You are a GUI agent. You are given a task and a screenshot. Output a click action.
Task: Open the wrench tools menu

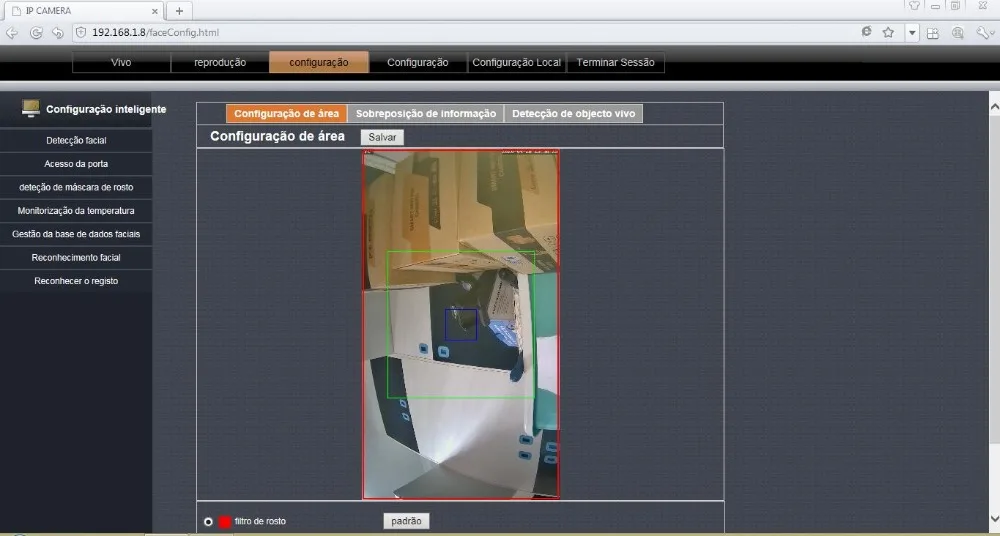tap(983, 33)
